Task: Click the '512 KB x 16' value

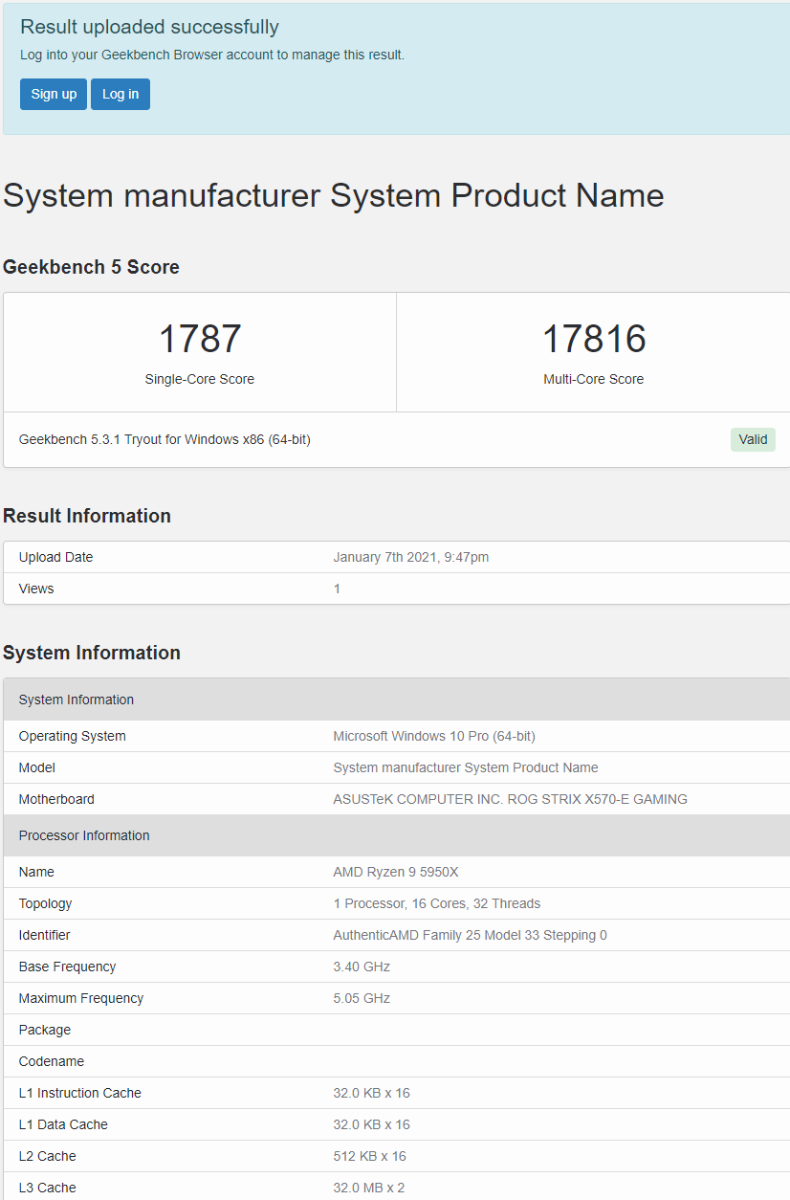Action: click(370, 1156)
